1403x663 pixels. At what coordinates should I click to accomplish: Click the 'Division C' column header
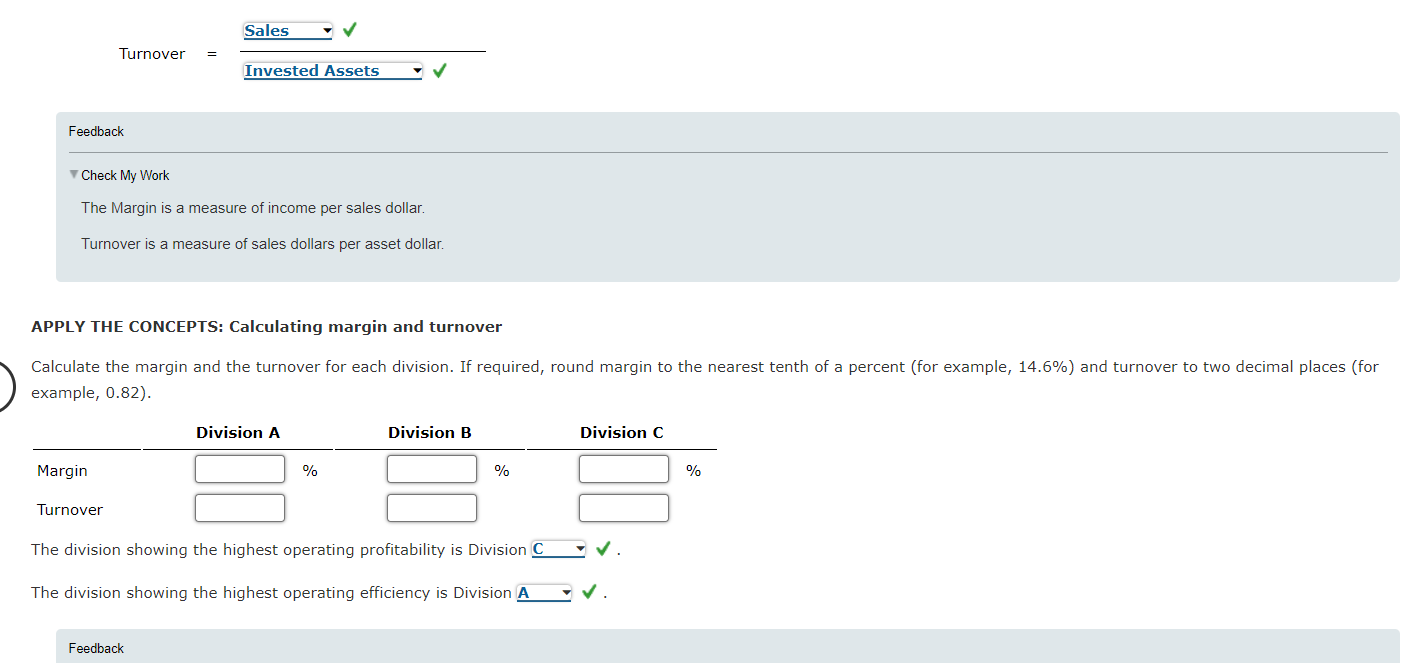pos(622,433)
